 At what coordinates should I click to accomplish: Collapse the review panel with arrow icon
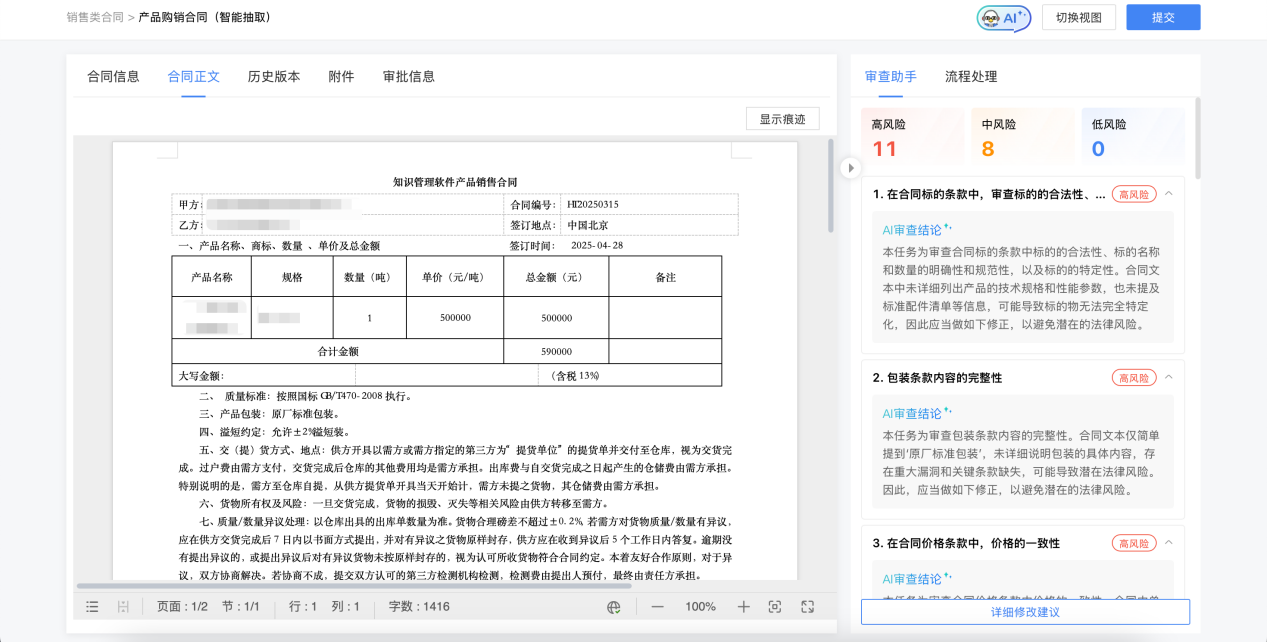coord(849,167)
